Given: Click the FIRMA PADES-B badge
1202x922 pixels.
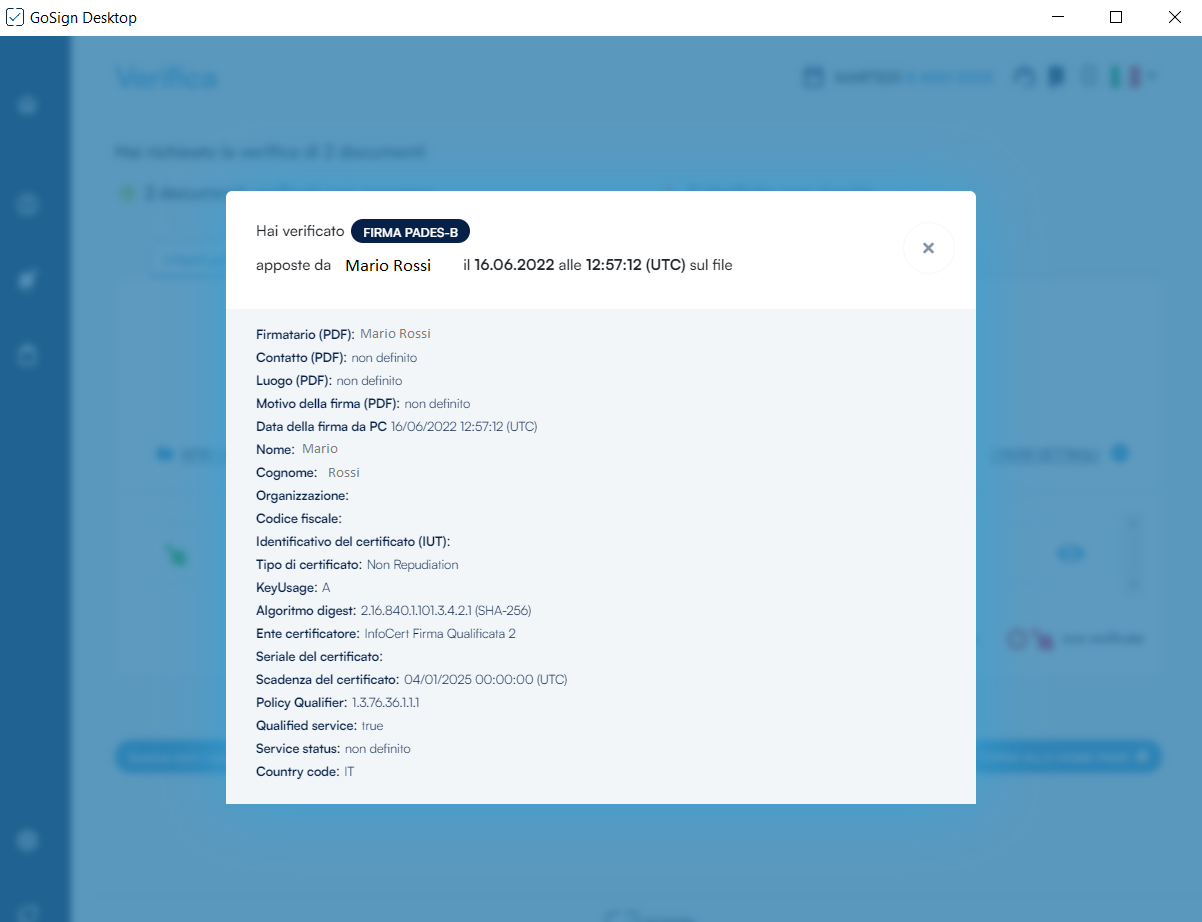Looking at the screenshot, I should pyautogui.click(x=410, y=232).
